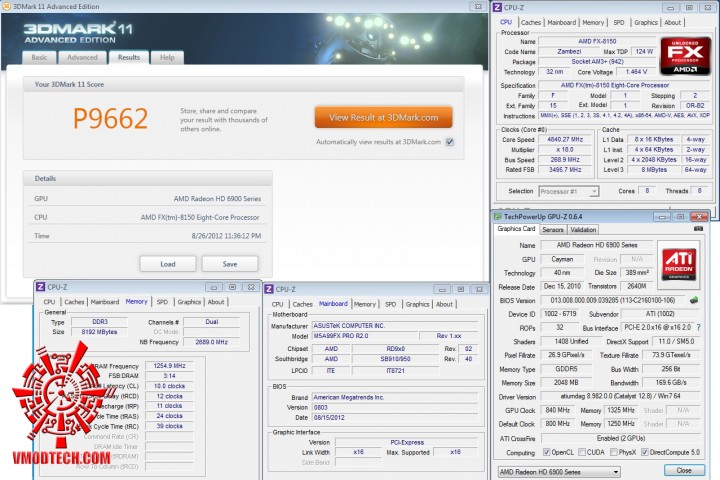Open Caches tab in top-right CPU-Z window
This screenshot has width=720, height=480.
[x=531, y=23]
